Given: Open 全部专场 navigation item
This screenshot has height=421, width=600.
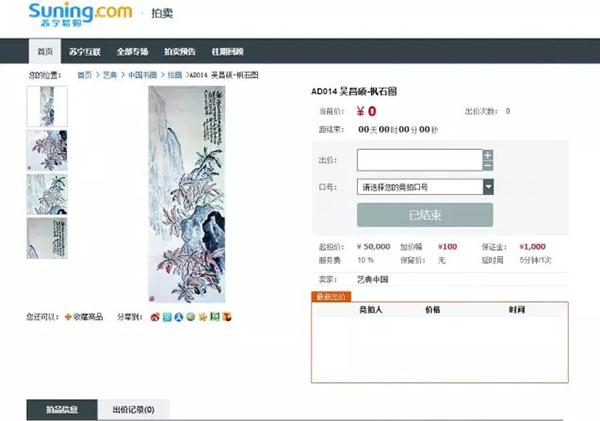Looking at the screenshot, I should pyautogui.click(x=132, y=52).
